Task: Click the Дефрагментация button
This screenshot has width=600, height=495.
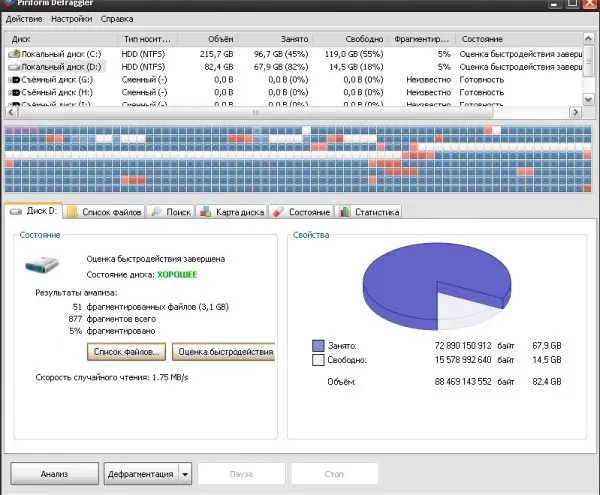Action: click(140, 474)
